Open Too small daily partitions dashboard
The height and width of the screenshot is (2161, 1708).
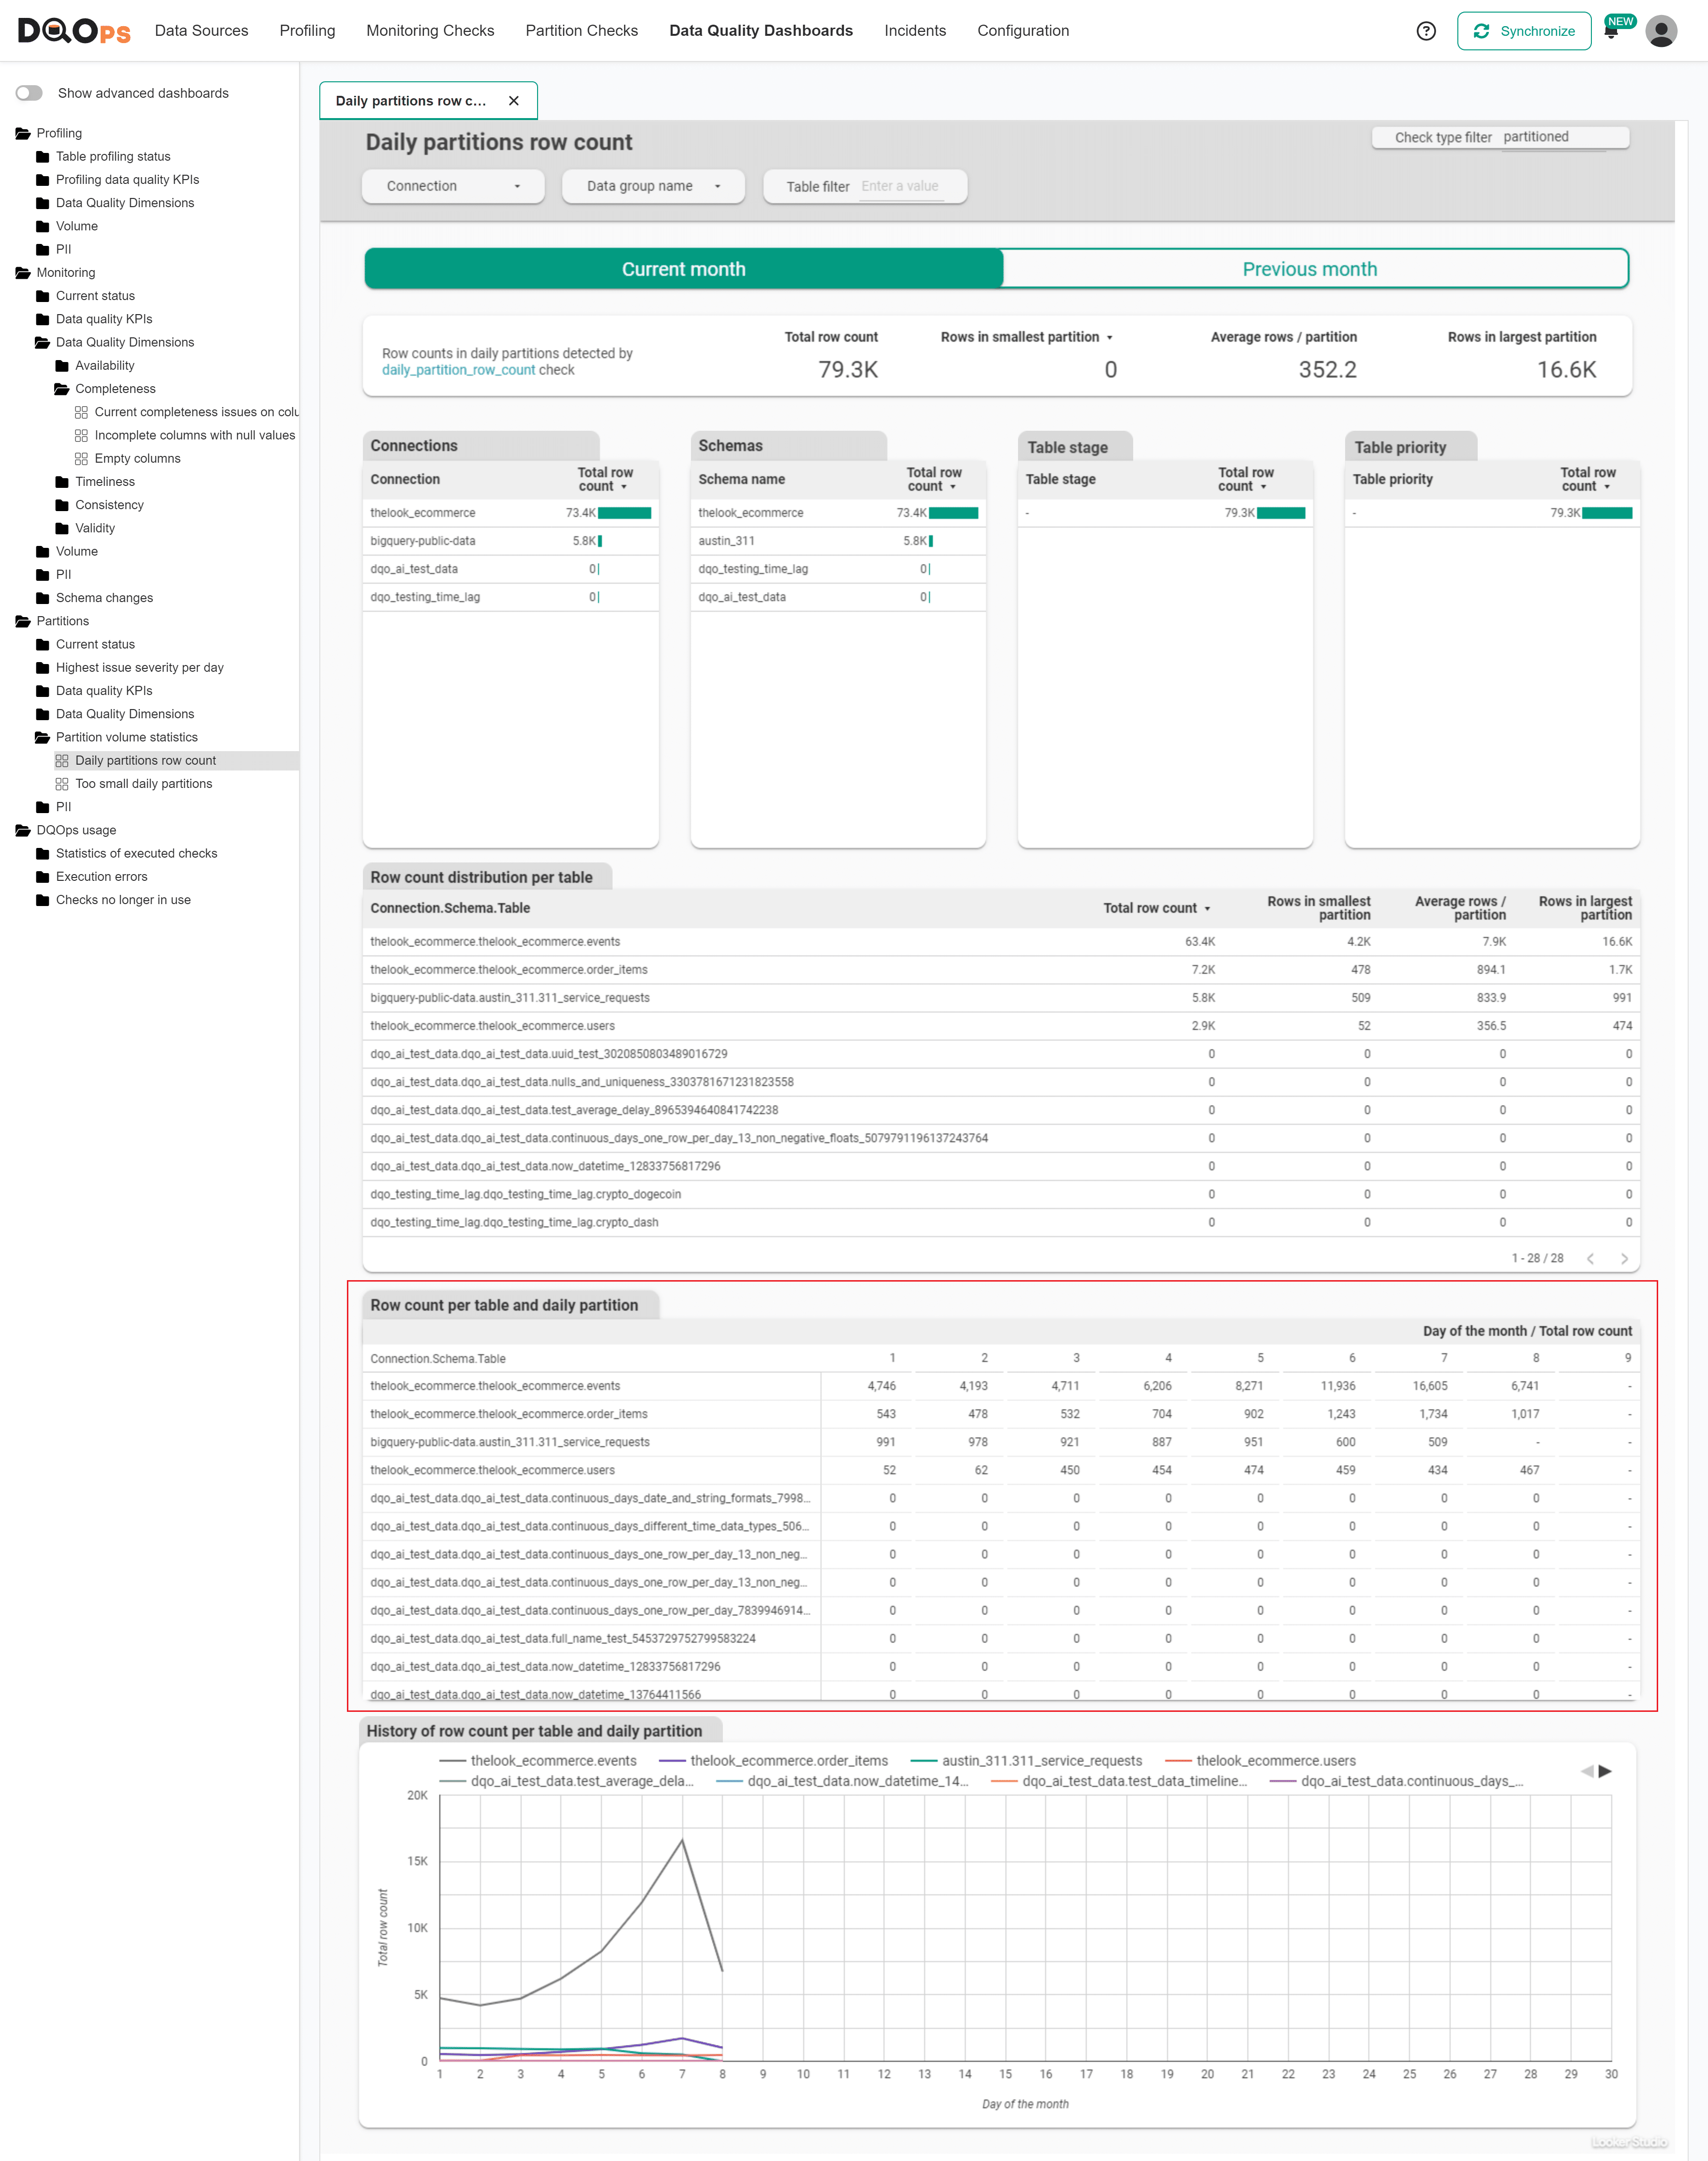tap(144, 784)
